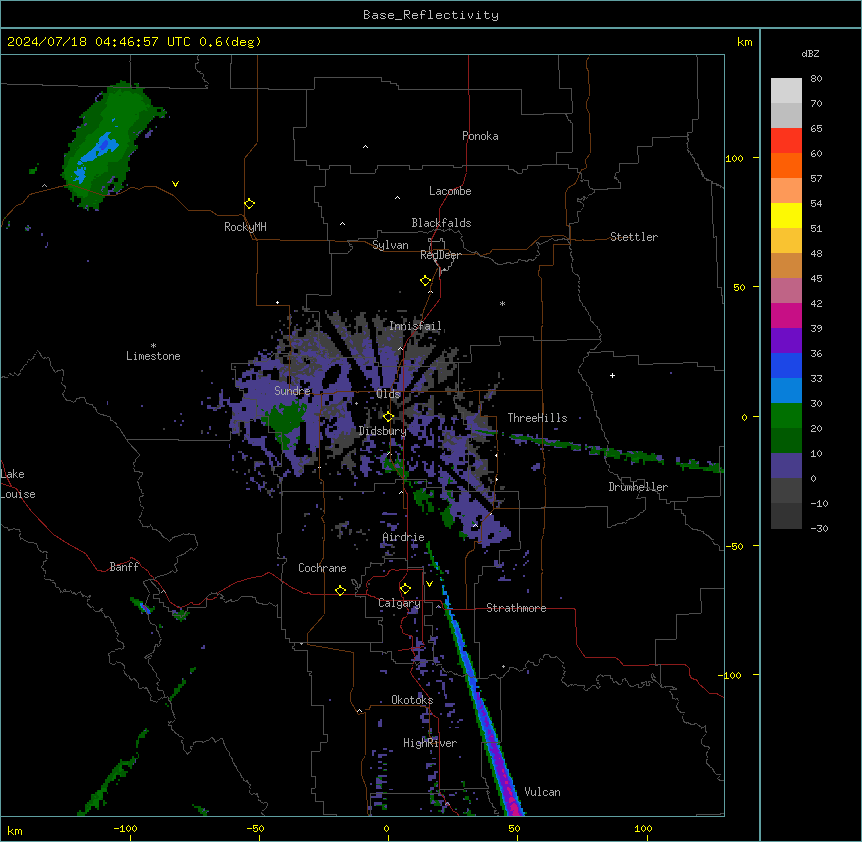Click the ThreeHills label

tap(537, 418)
